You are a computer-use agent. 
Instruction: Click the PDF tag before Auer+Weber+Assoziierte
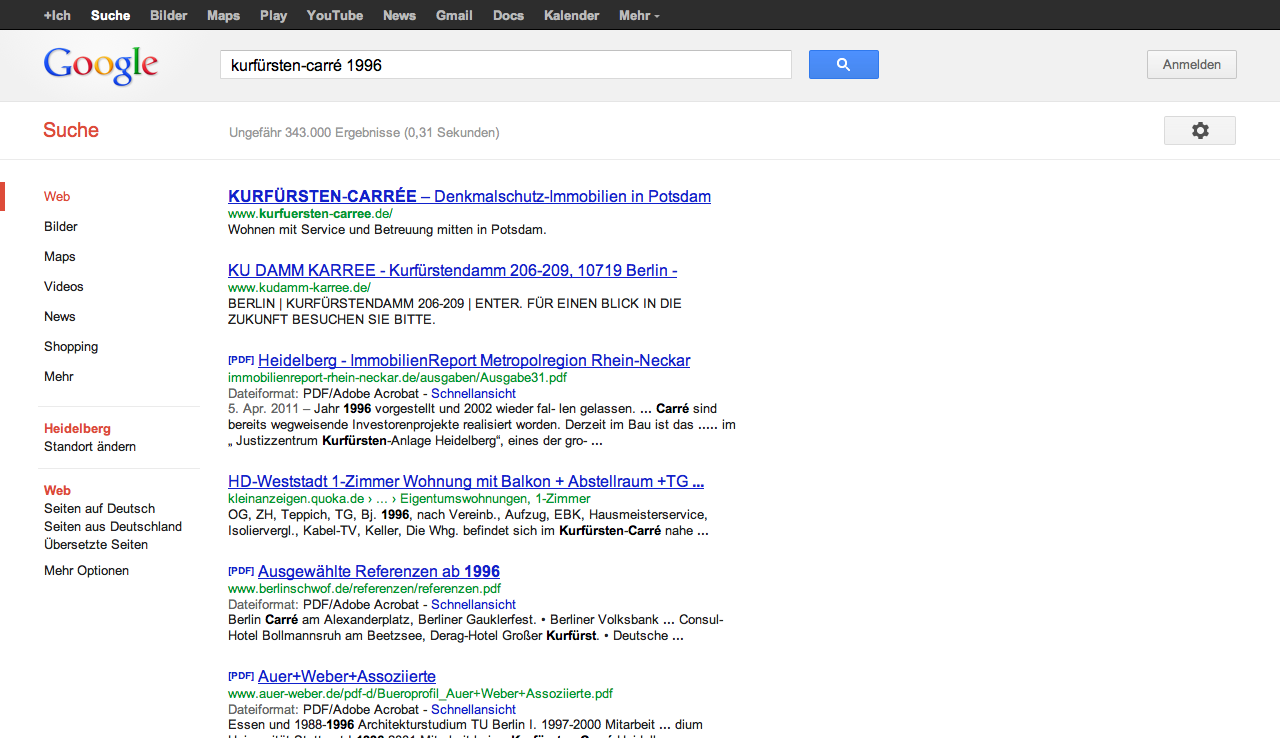[241, 675]
